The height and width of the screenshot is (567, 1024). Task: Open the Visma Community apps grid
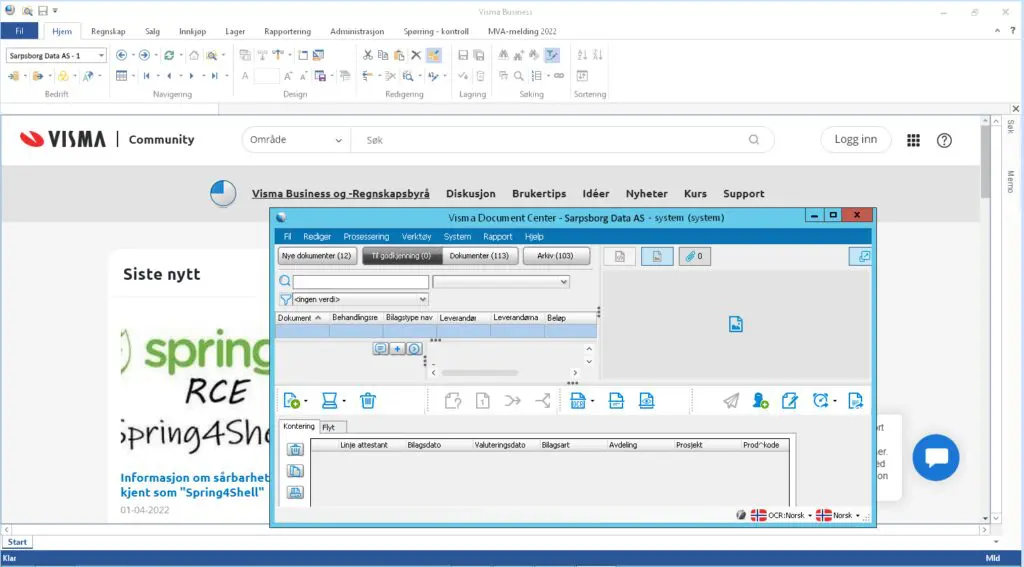913,141
